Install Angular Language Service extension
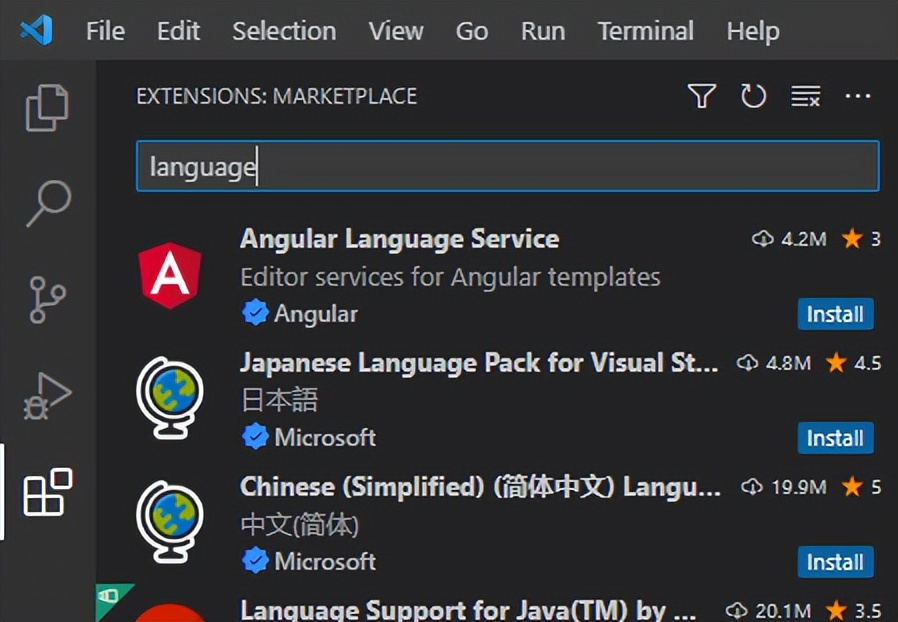 [835, 314]
